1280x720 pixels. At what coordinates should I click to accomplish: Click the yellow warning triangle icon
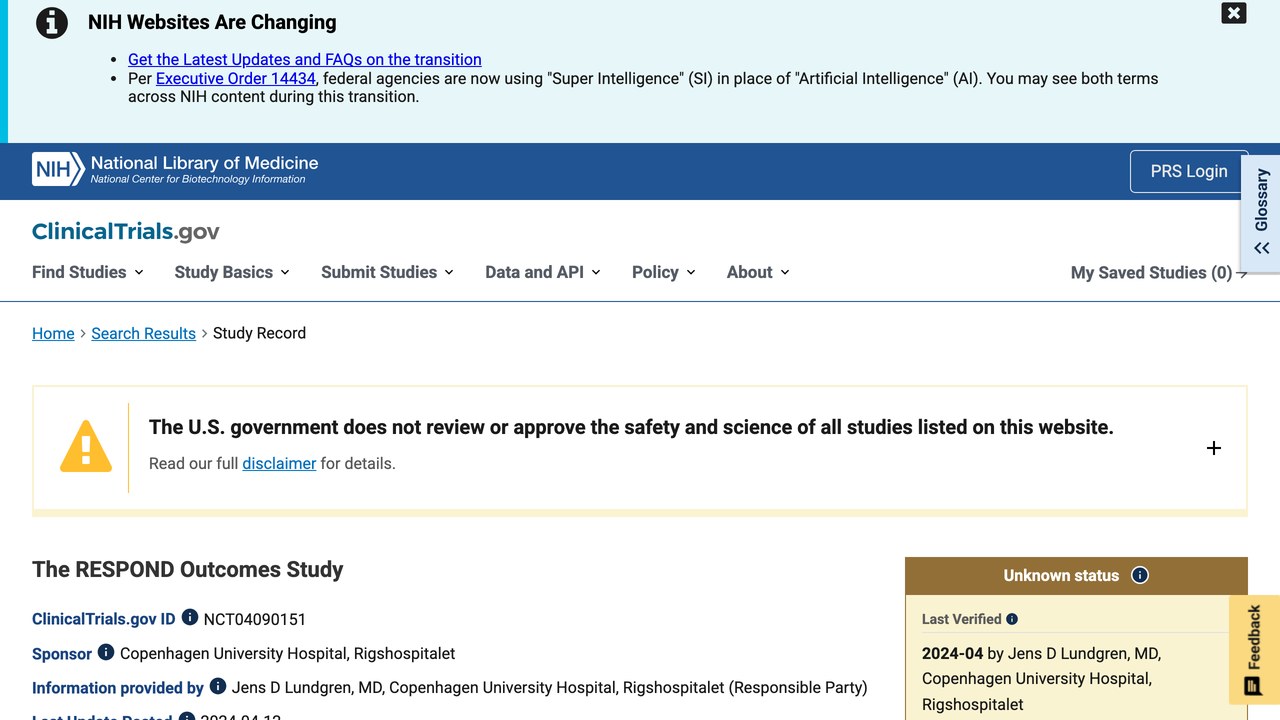click(x=86, y=446)
